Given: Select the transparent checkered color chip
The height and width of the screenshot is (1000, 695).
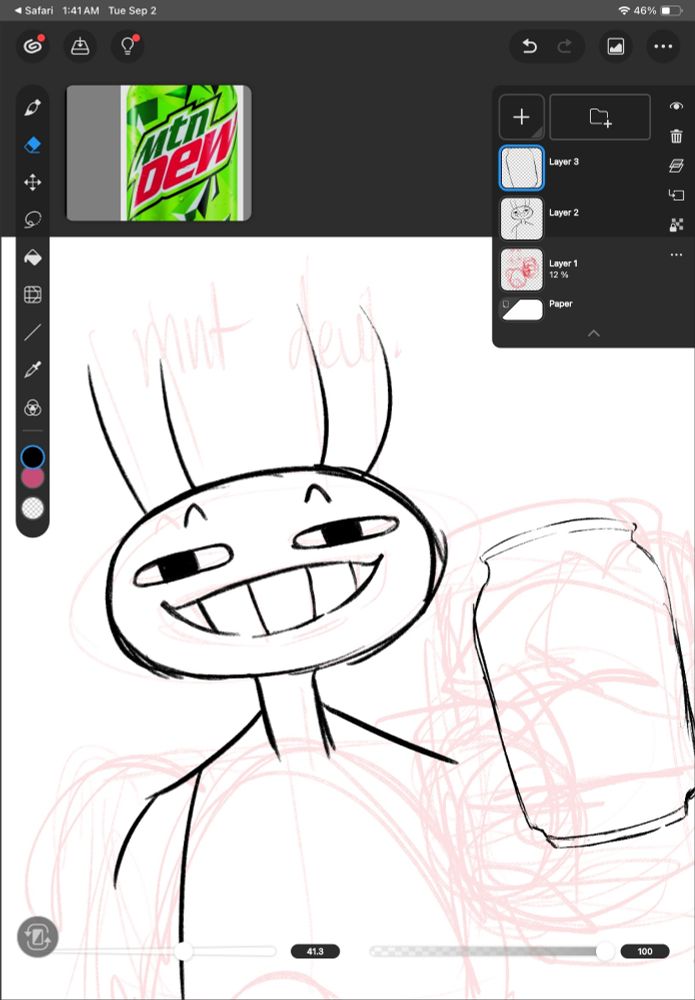Looking at the screenshot, I should (x=33, y=508).
